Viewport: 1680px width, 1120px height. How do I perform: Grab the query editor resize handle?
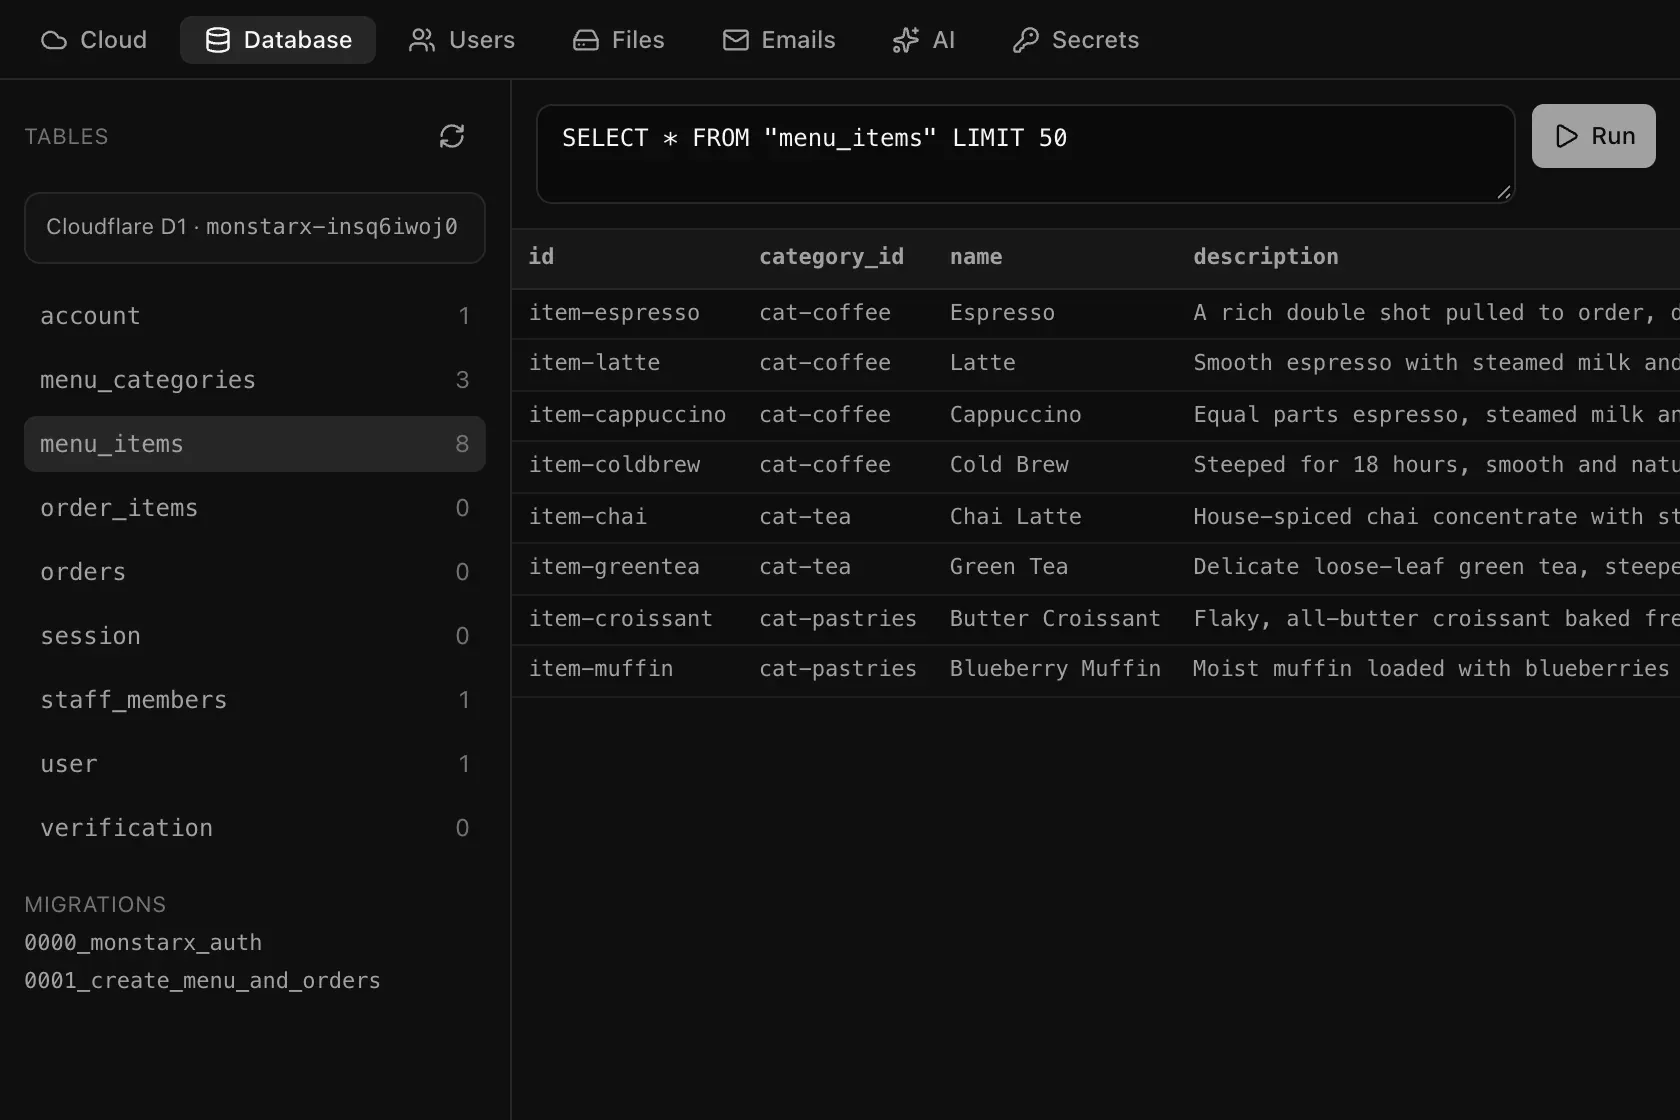[1504, 192]
